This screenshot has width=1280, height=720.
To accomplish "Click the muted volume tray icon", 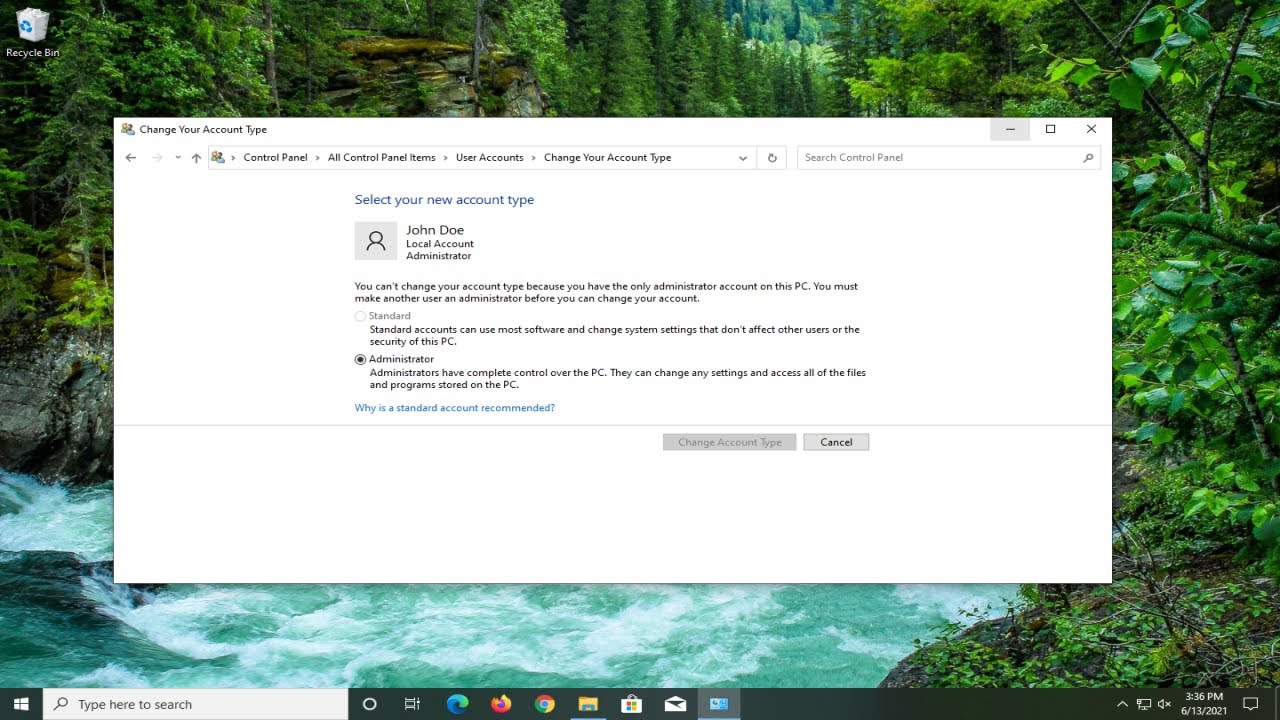I will [1165, 704].
